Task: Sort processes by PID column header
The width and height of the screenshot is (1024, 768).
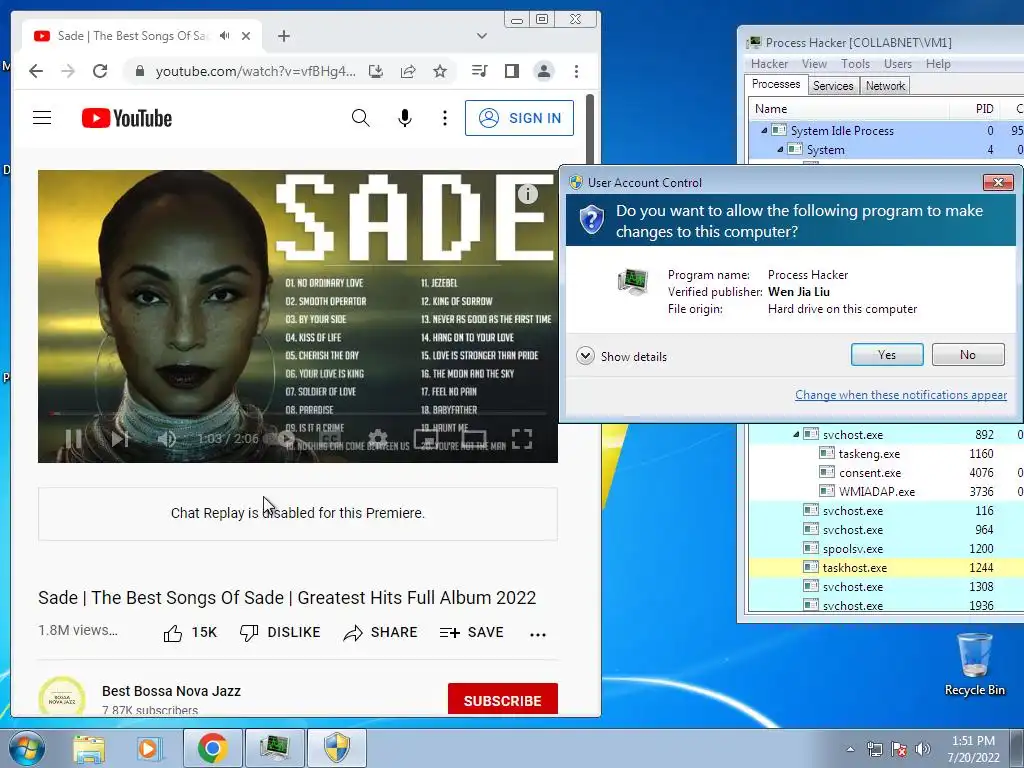Action: click(976, 108)
